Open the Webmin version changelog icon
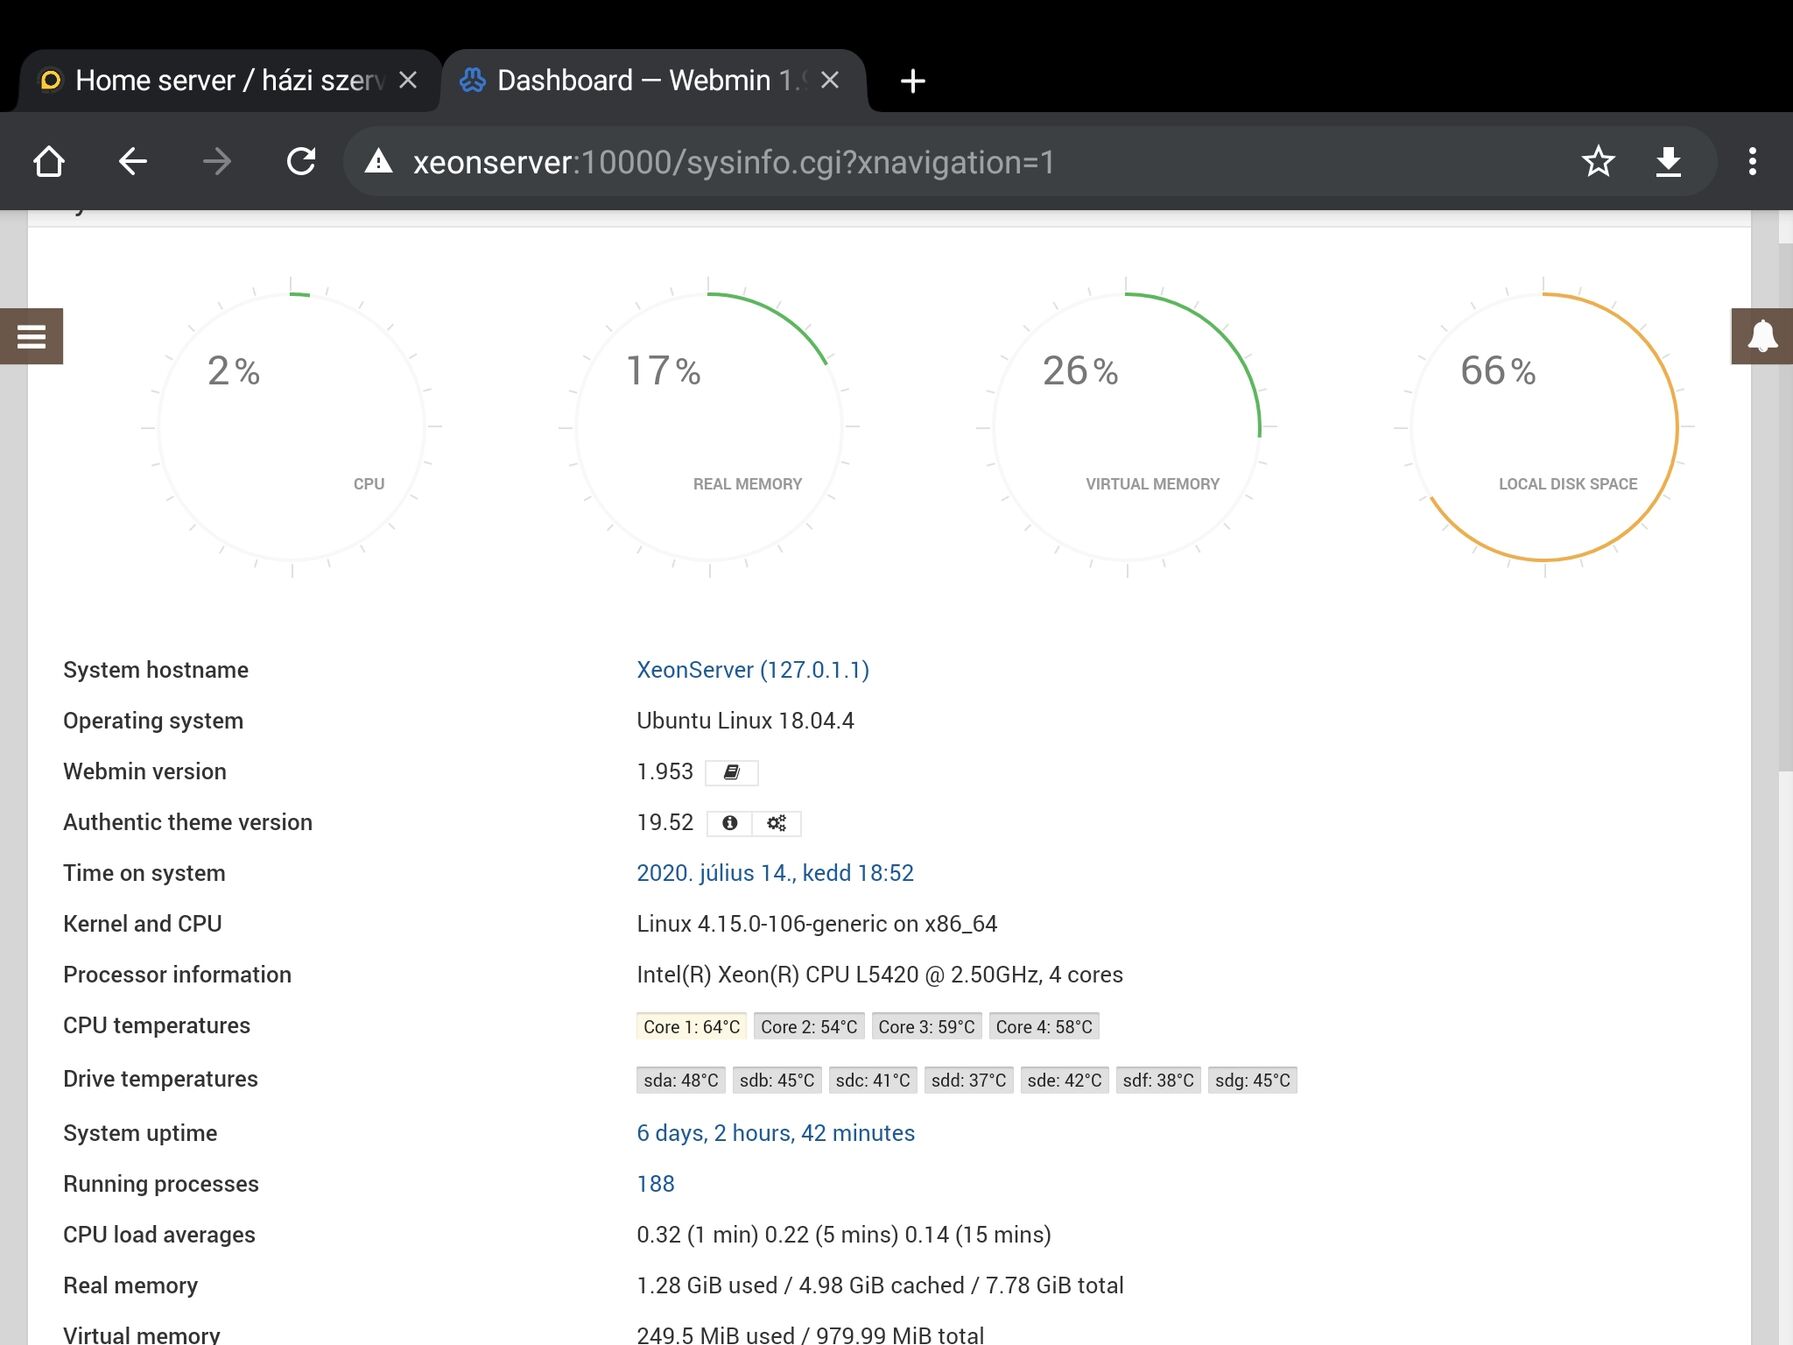The height and width of the screenshot is (1345, 1793). pyautogui.click(x=732, y=772)
